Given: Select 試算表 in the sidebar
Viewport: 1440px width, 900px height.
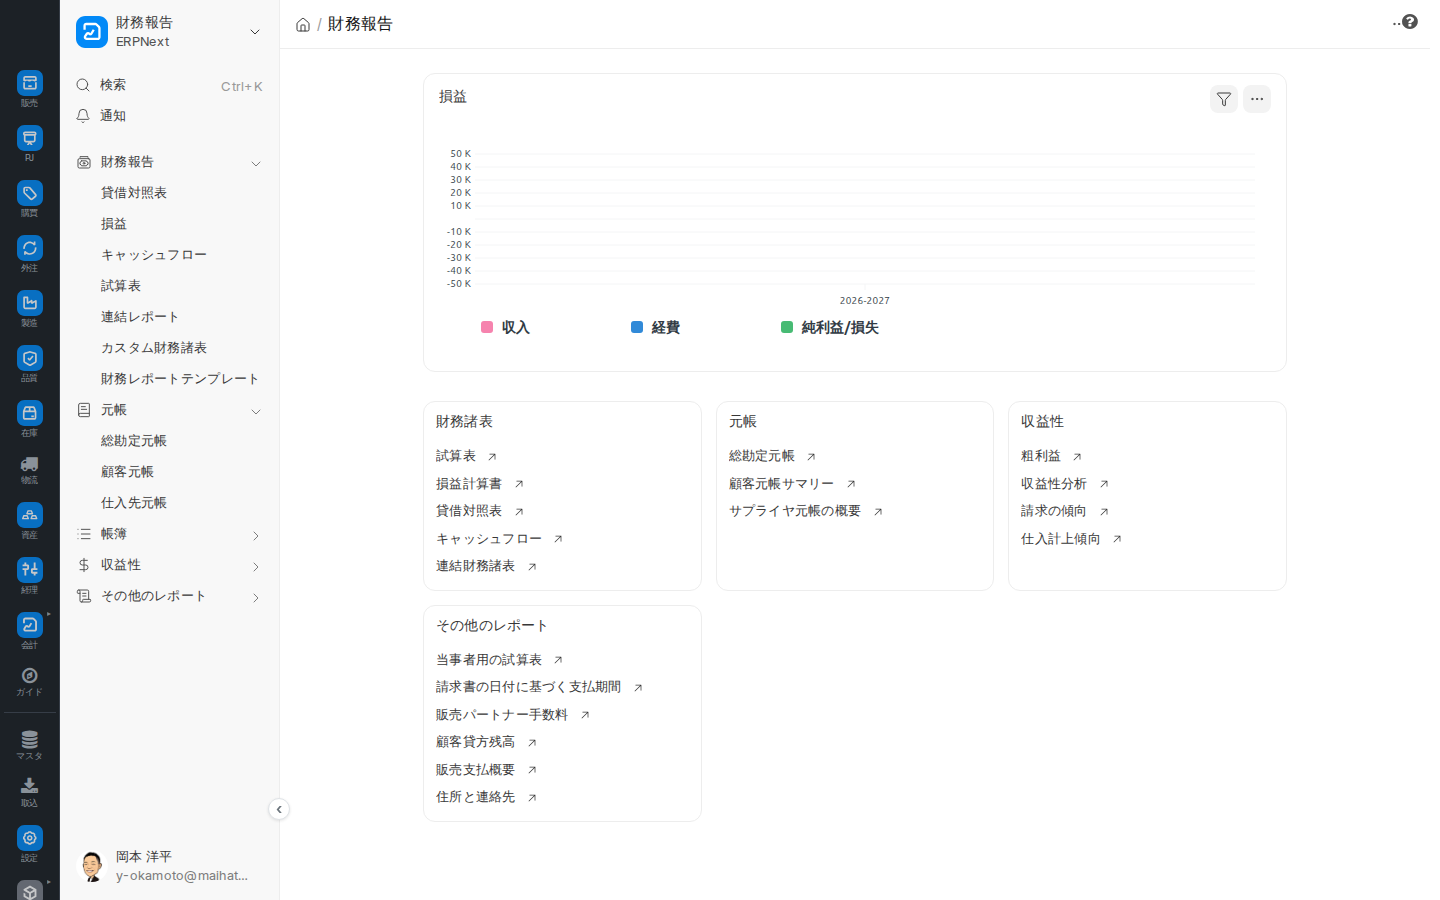Looking at the screenshot, I should pyautogui.click(x=121, y=286).
